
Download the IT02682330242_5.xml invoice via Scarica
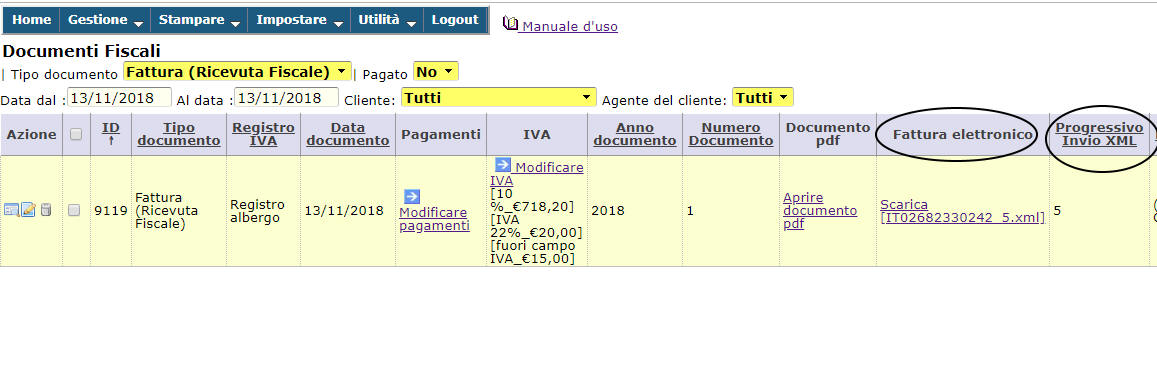(962, 210)
